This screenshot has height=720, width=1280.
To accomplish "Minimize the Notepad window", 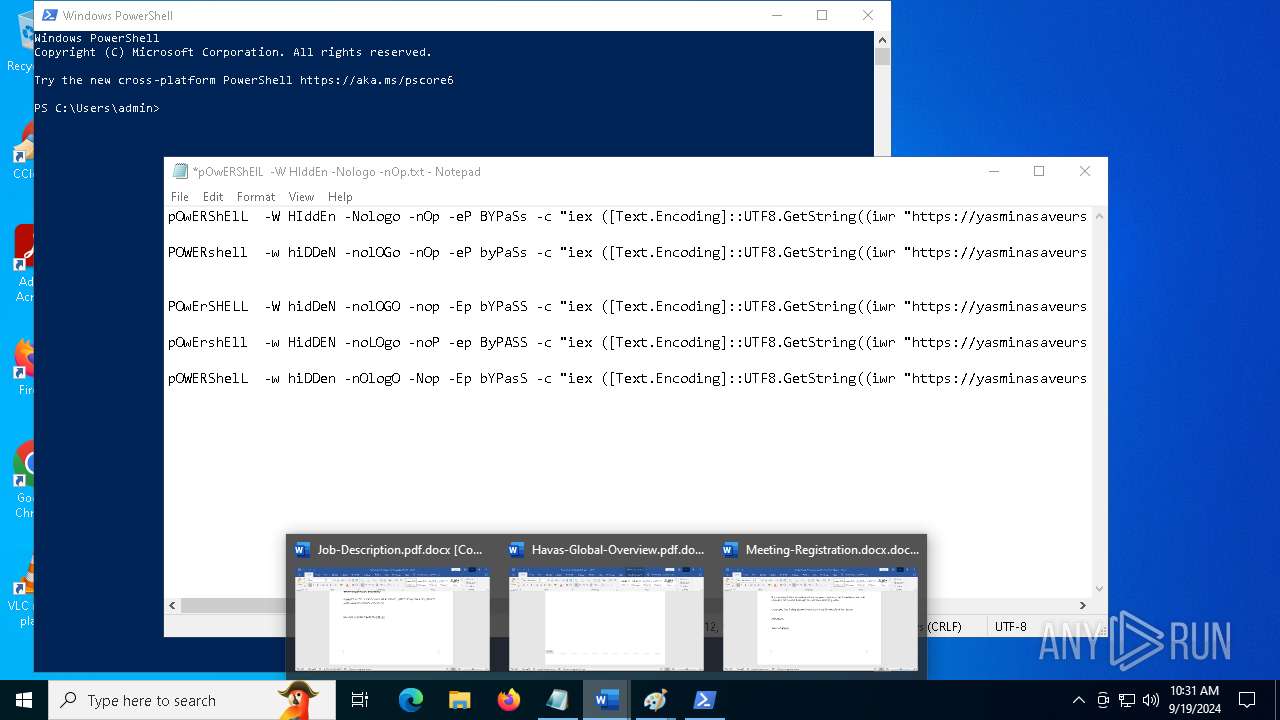I will coord(994,171).
